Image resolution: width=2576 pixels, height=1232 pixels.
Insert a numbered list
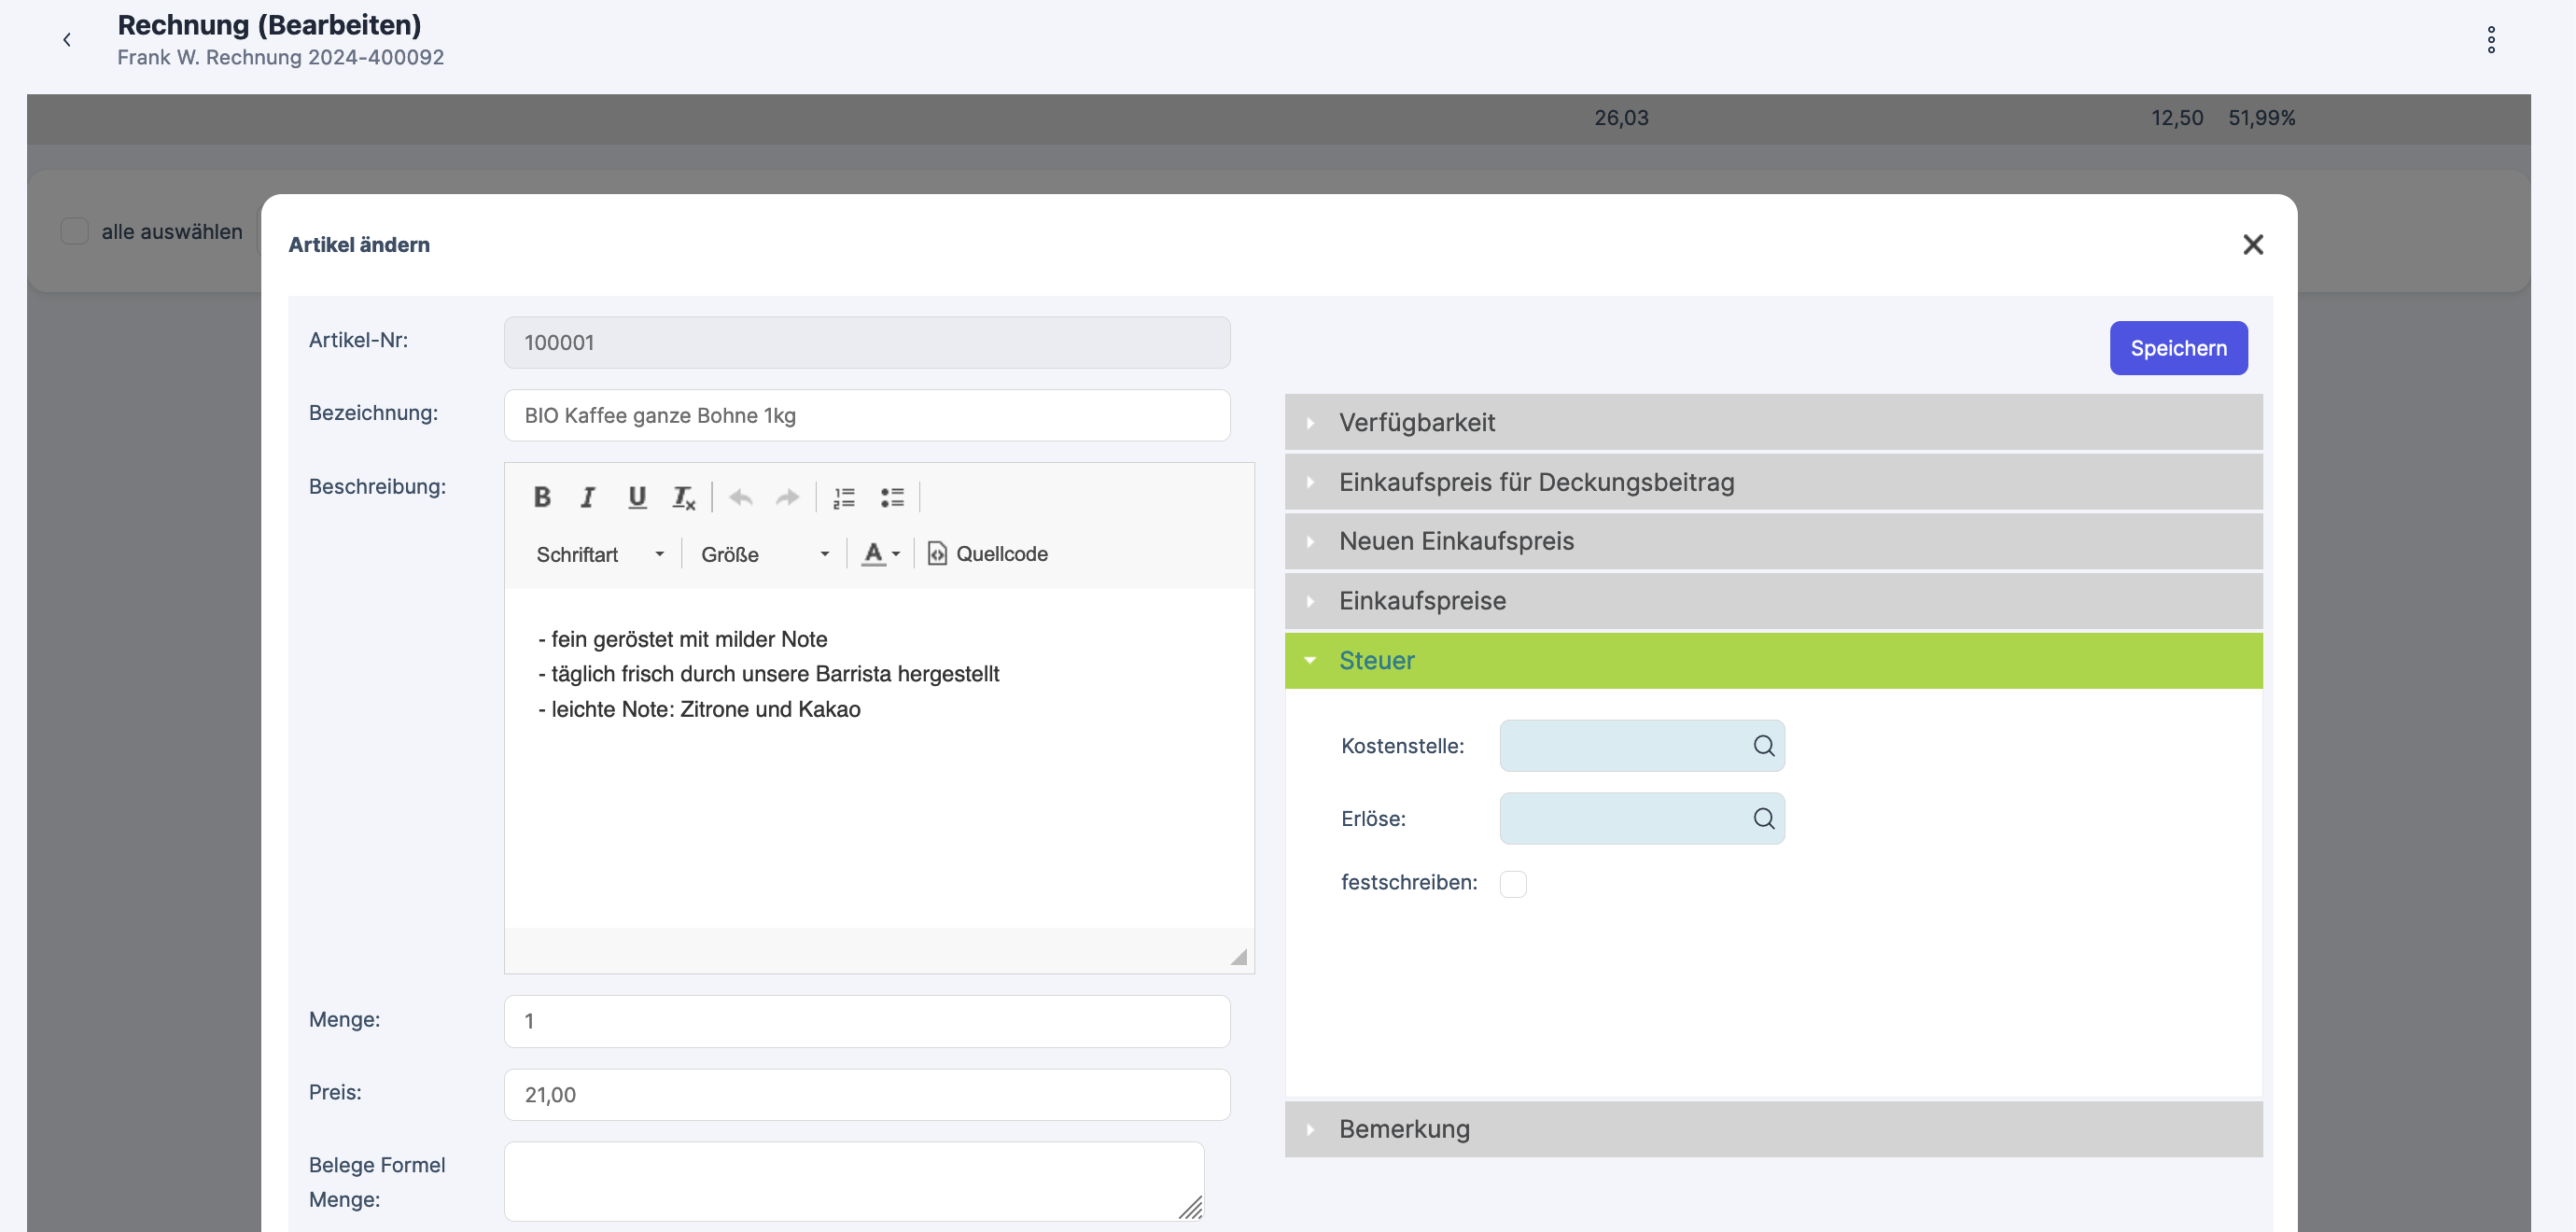click(844, 497)
